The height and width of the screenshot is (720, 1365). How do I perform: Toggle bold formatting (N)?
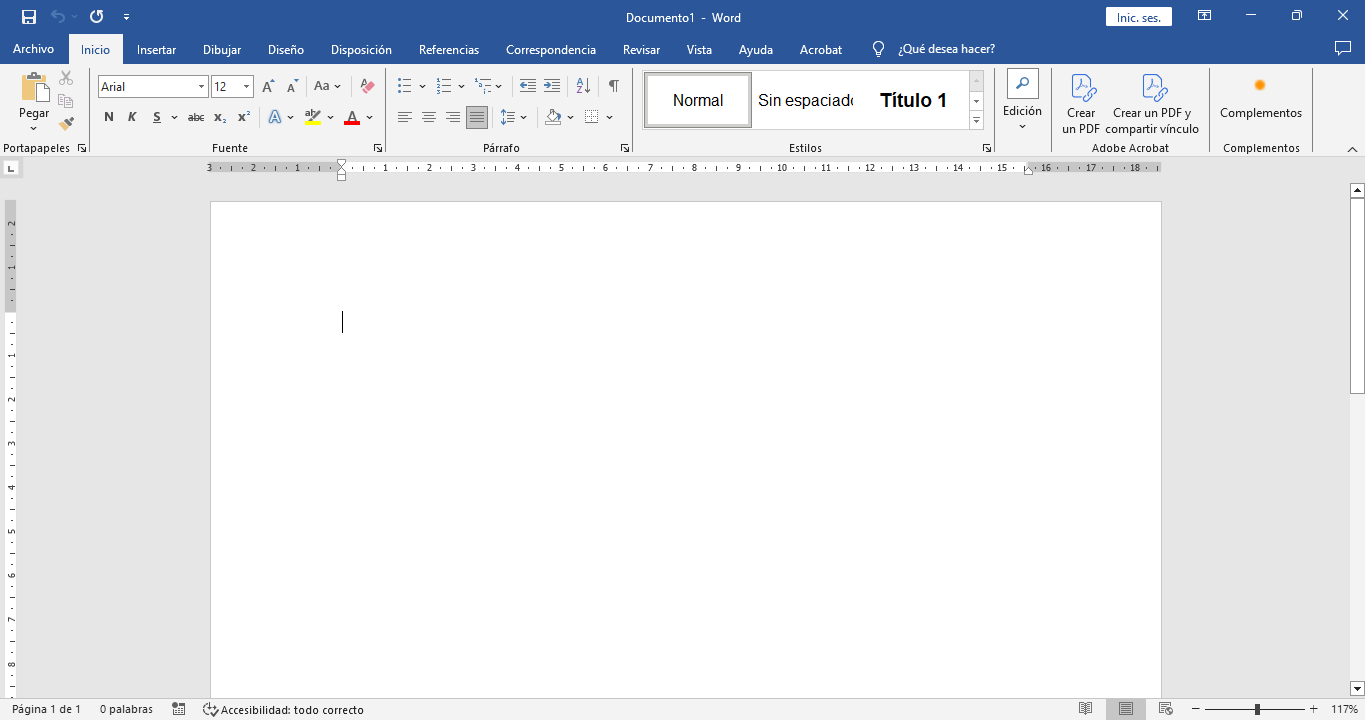click(109, 117)
